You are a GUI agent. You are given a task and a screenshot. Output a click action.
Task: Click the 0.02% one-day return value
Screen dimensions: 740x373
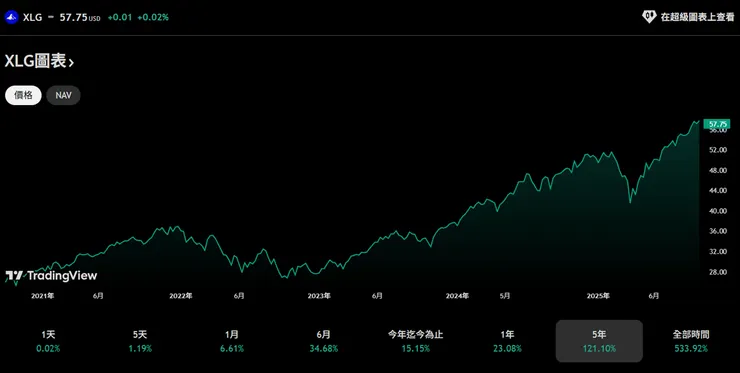(48, 349)
